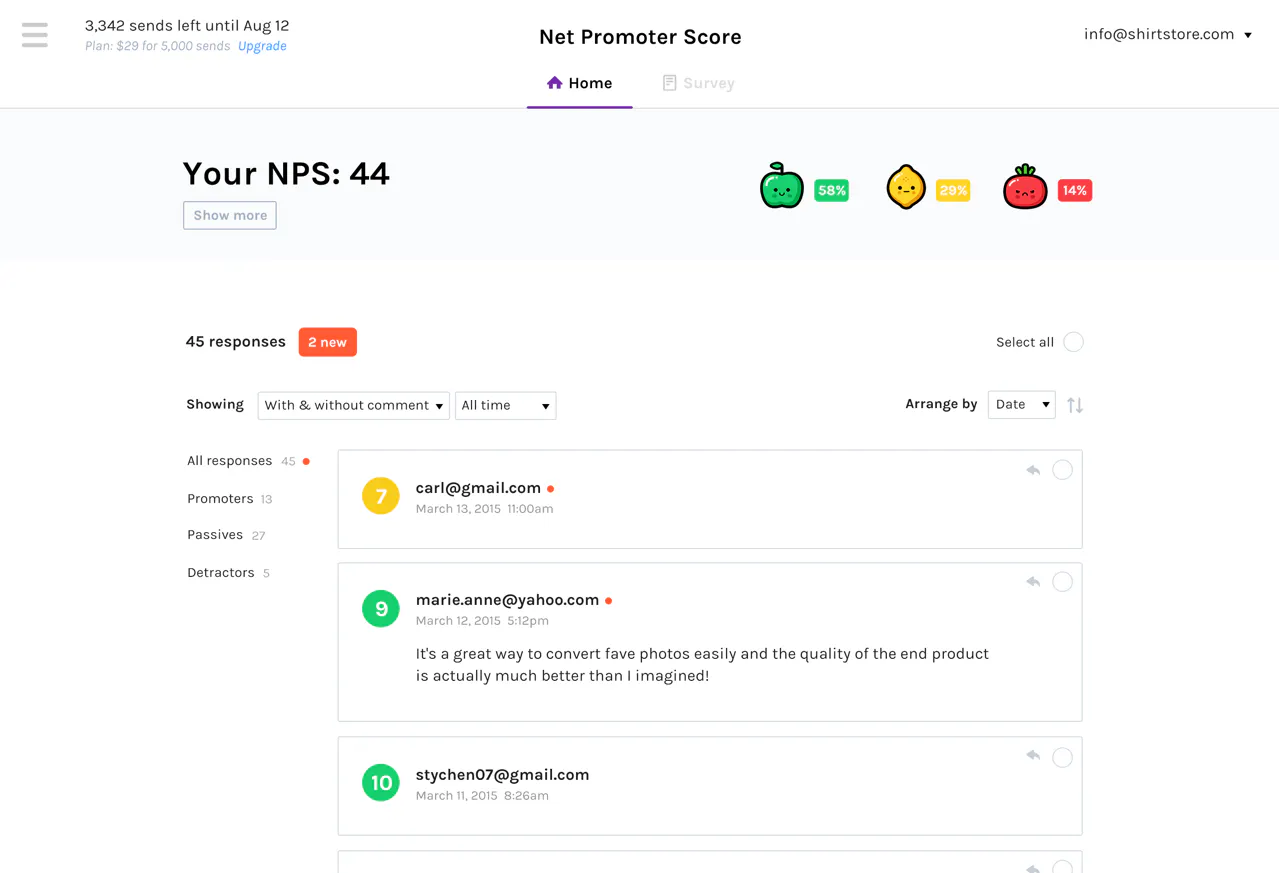Click the March 13, 2015 11:00am timestamp
1279x873 pixels.
point(484,509)
